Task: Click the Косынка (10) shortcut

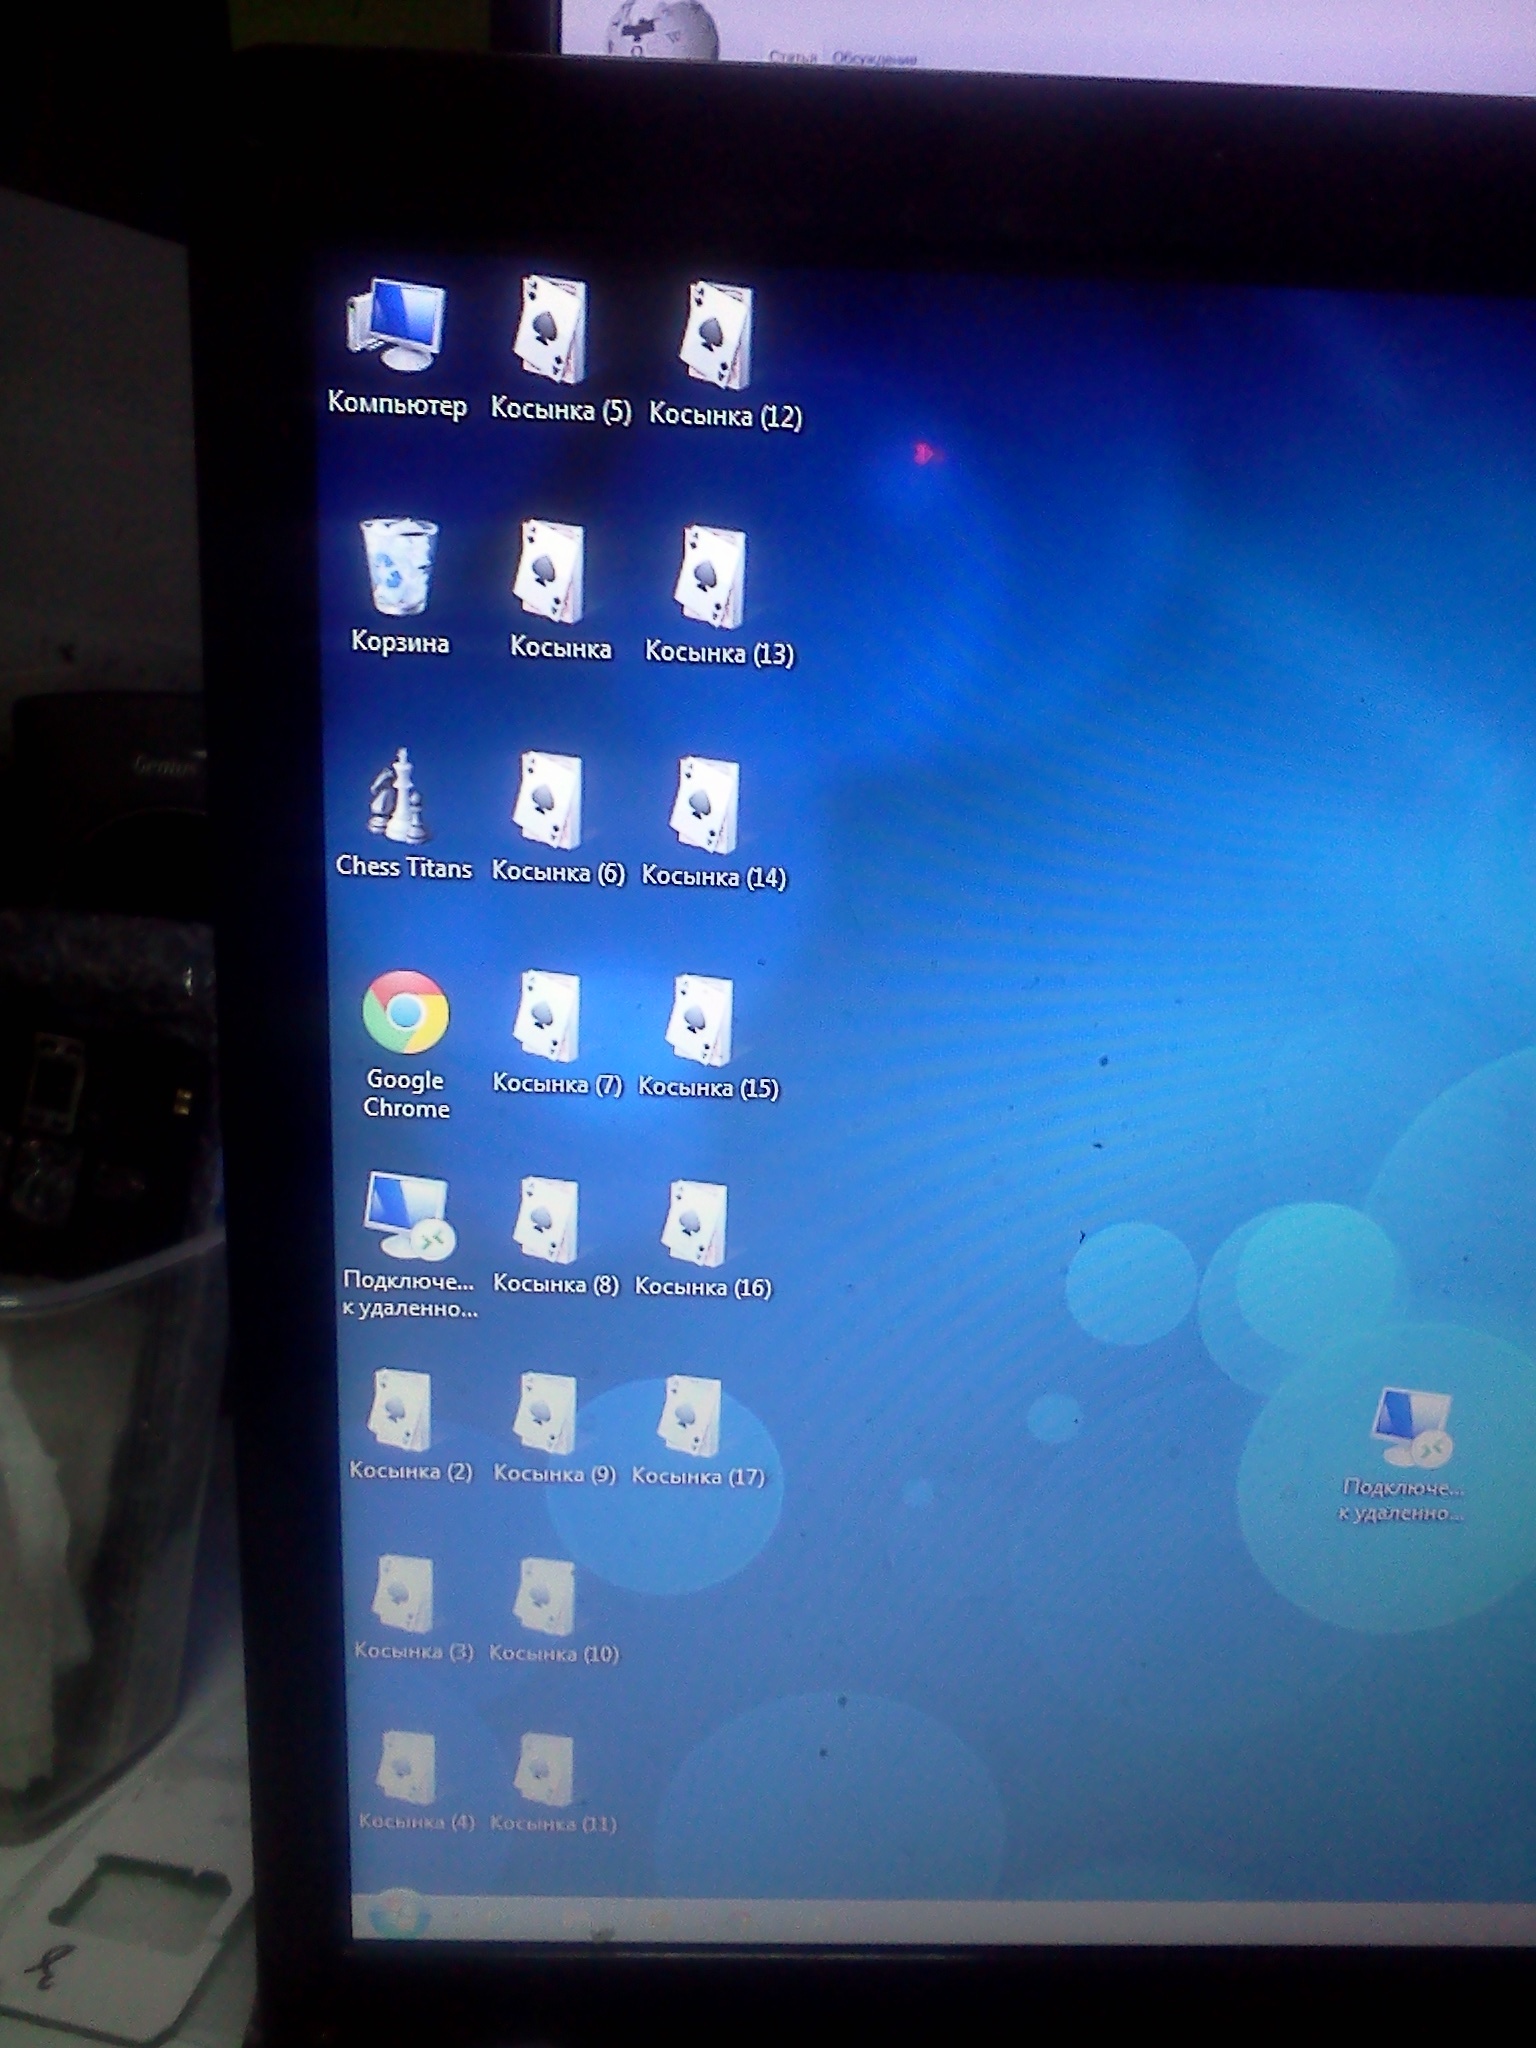Action: pyautogui.click(x=553, y=1609)
